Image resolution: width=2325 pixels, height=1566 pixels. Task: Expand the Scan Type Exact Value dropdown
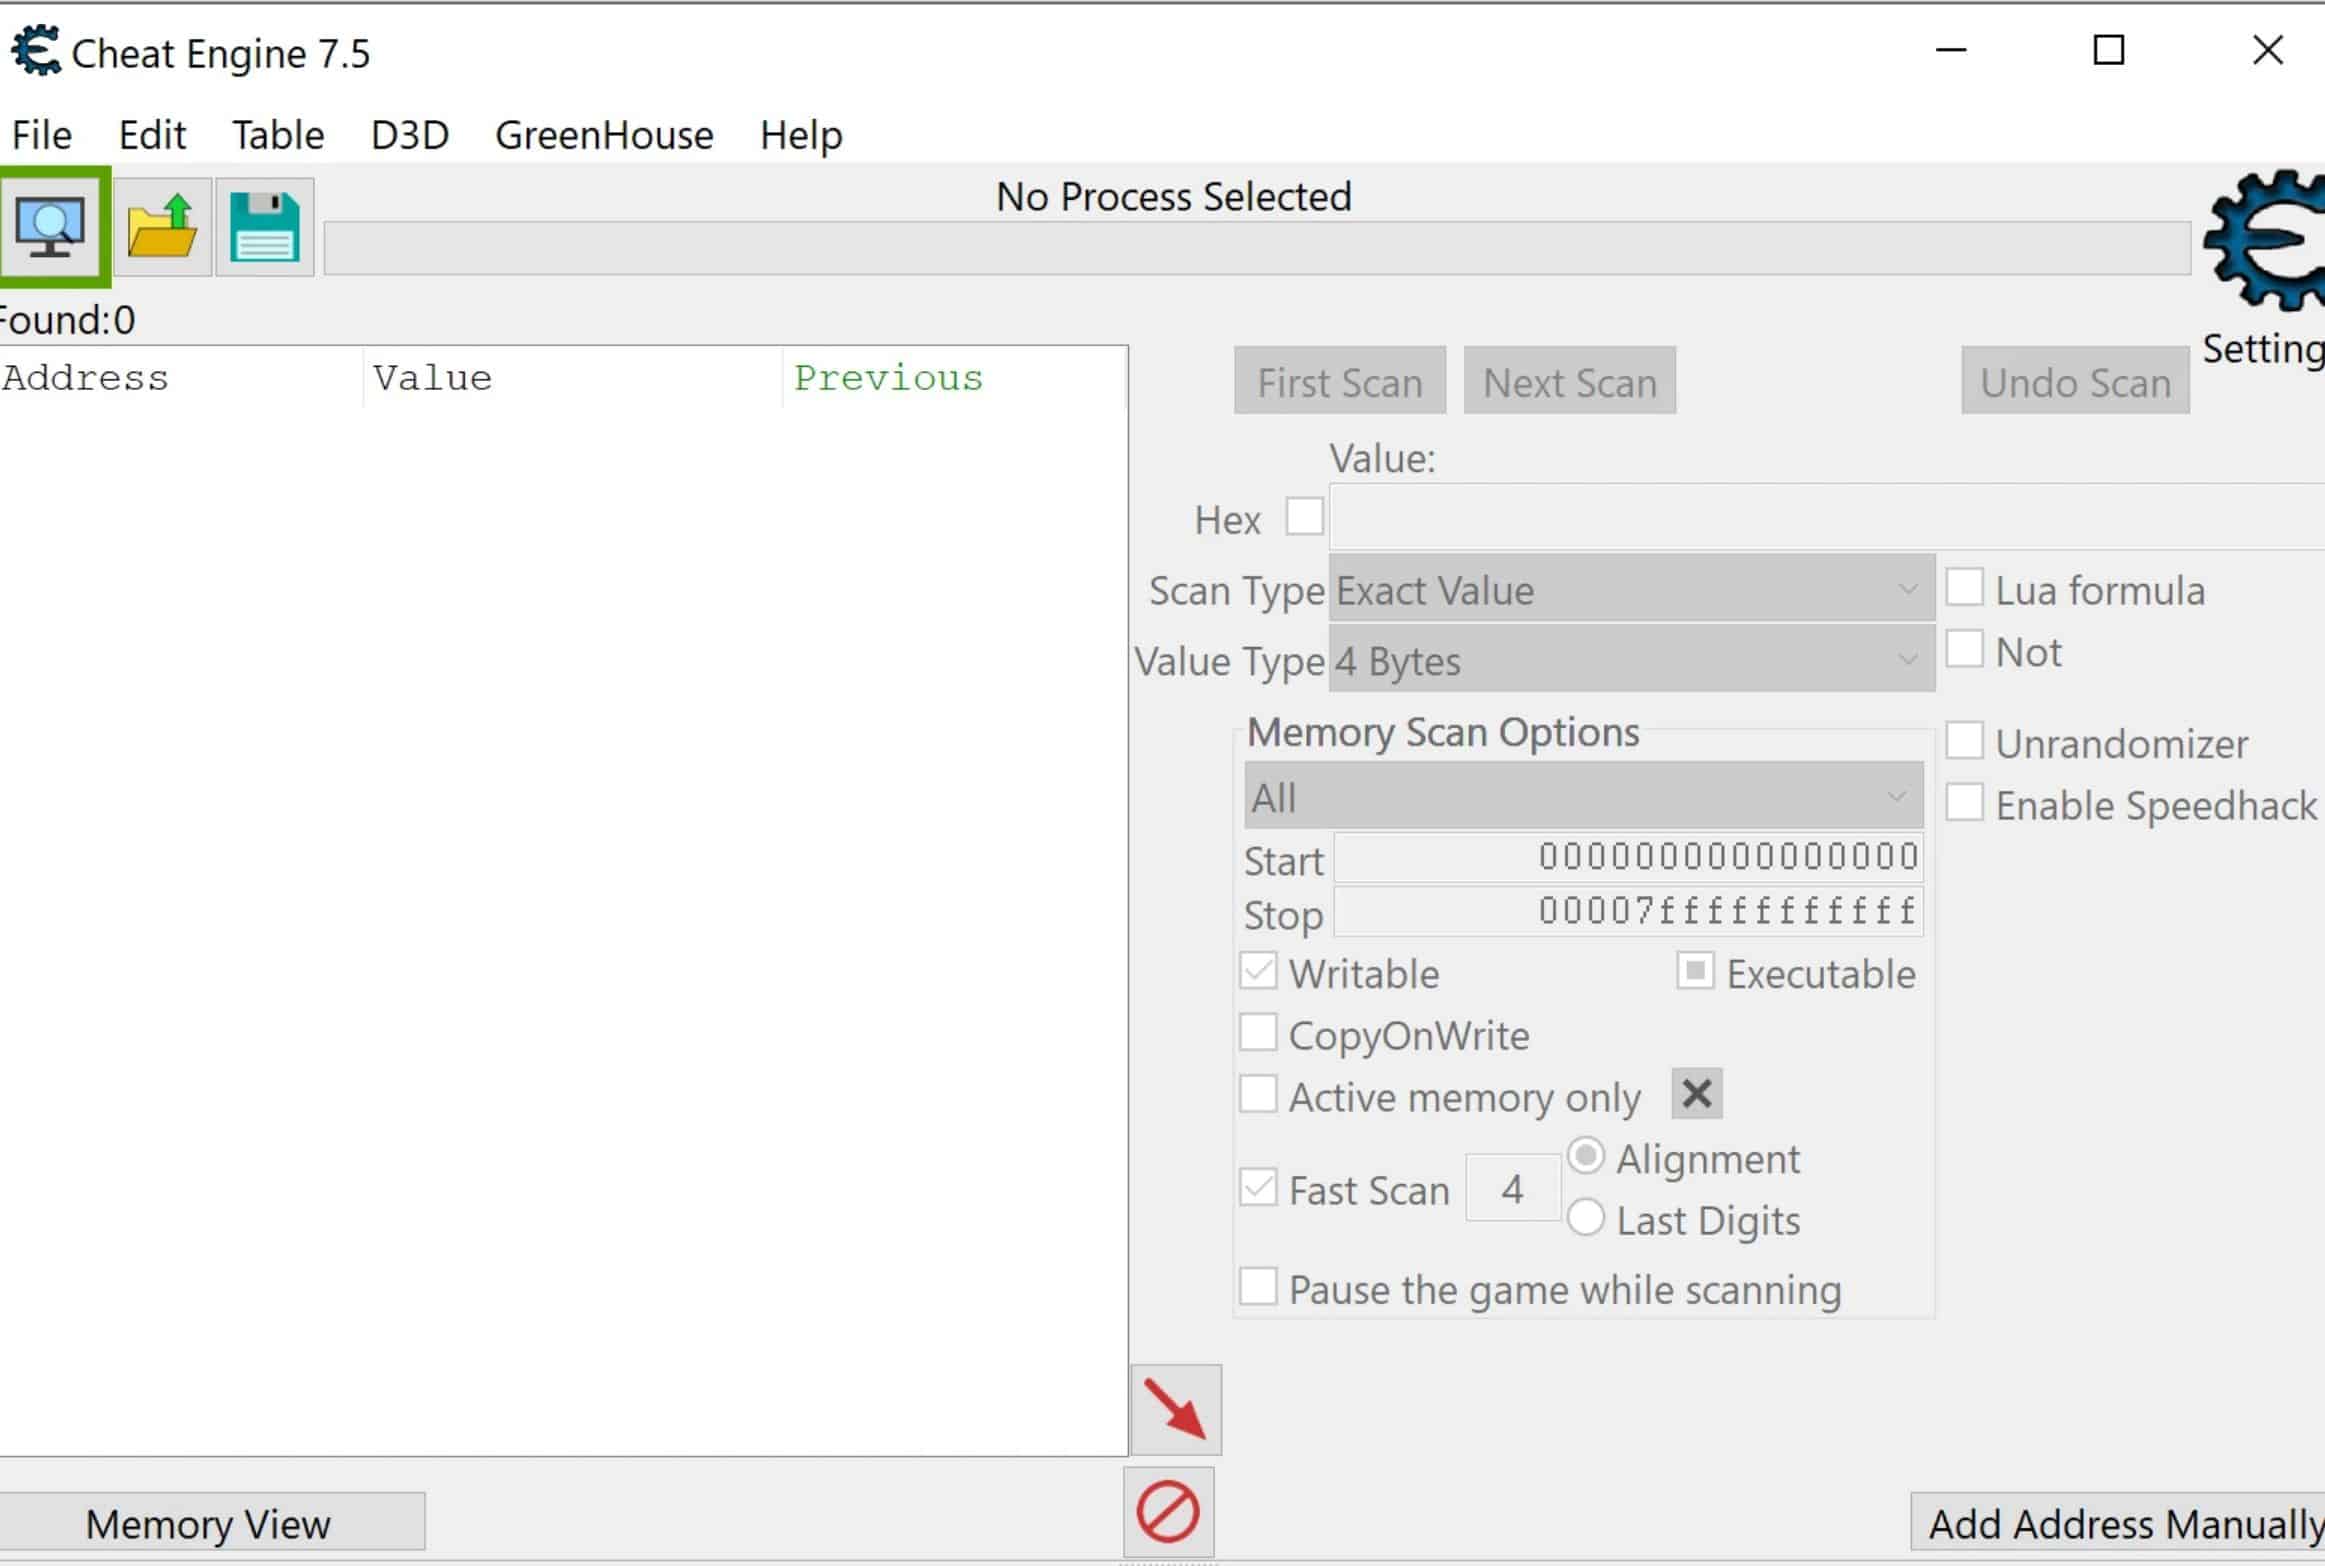1630,590
